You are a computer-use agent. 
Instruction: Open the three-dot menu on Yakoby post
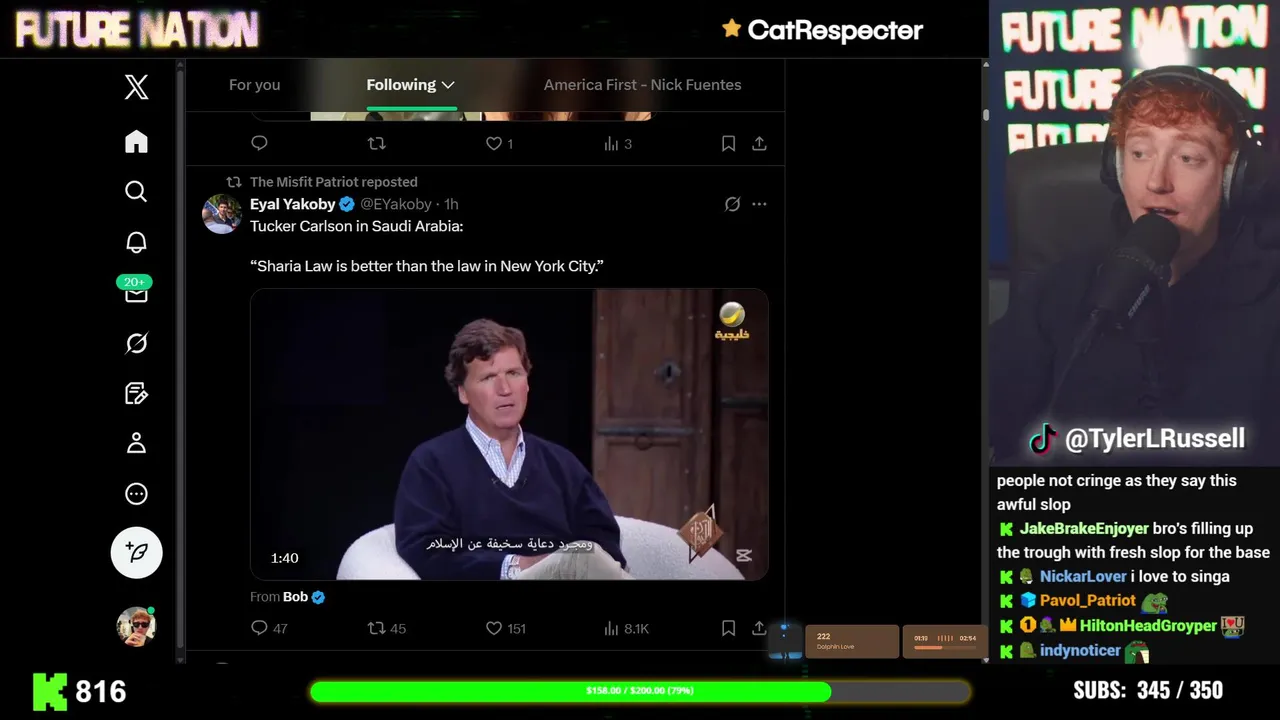(759, 204)
